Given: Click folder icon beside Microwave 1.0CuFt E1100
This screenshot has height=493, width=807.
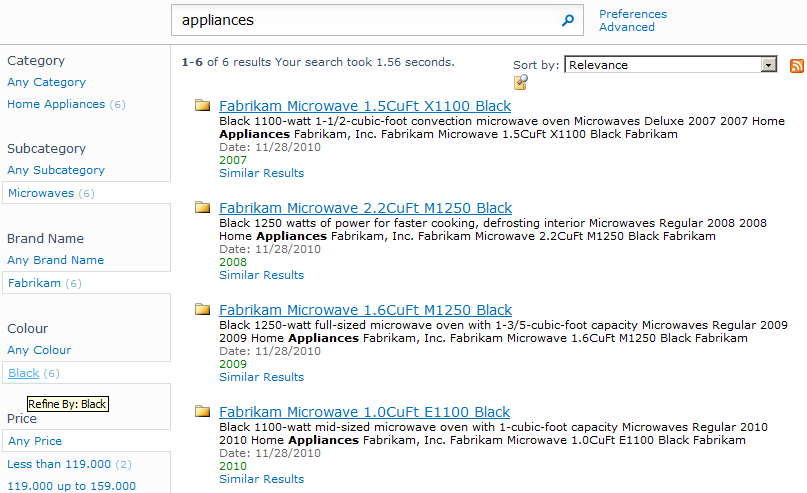Looking at the screenshot, I should 203,411.
